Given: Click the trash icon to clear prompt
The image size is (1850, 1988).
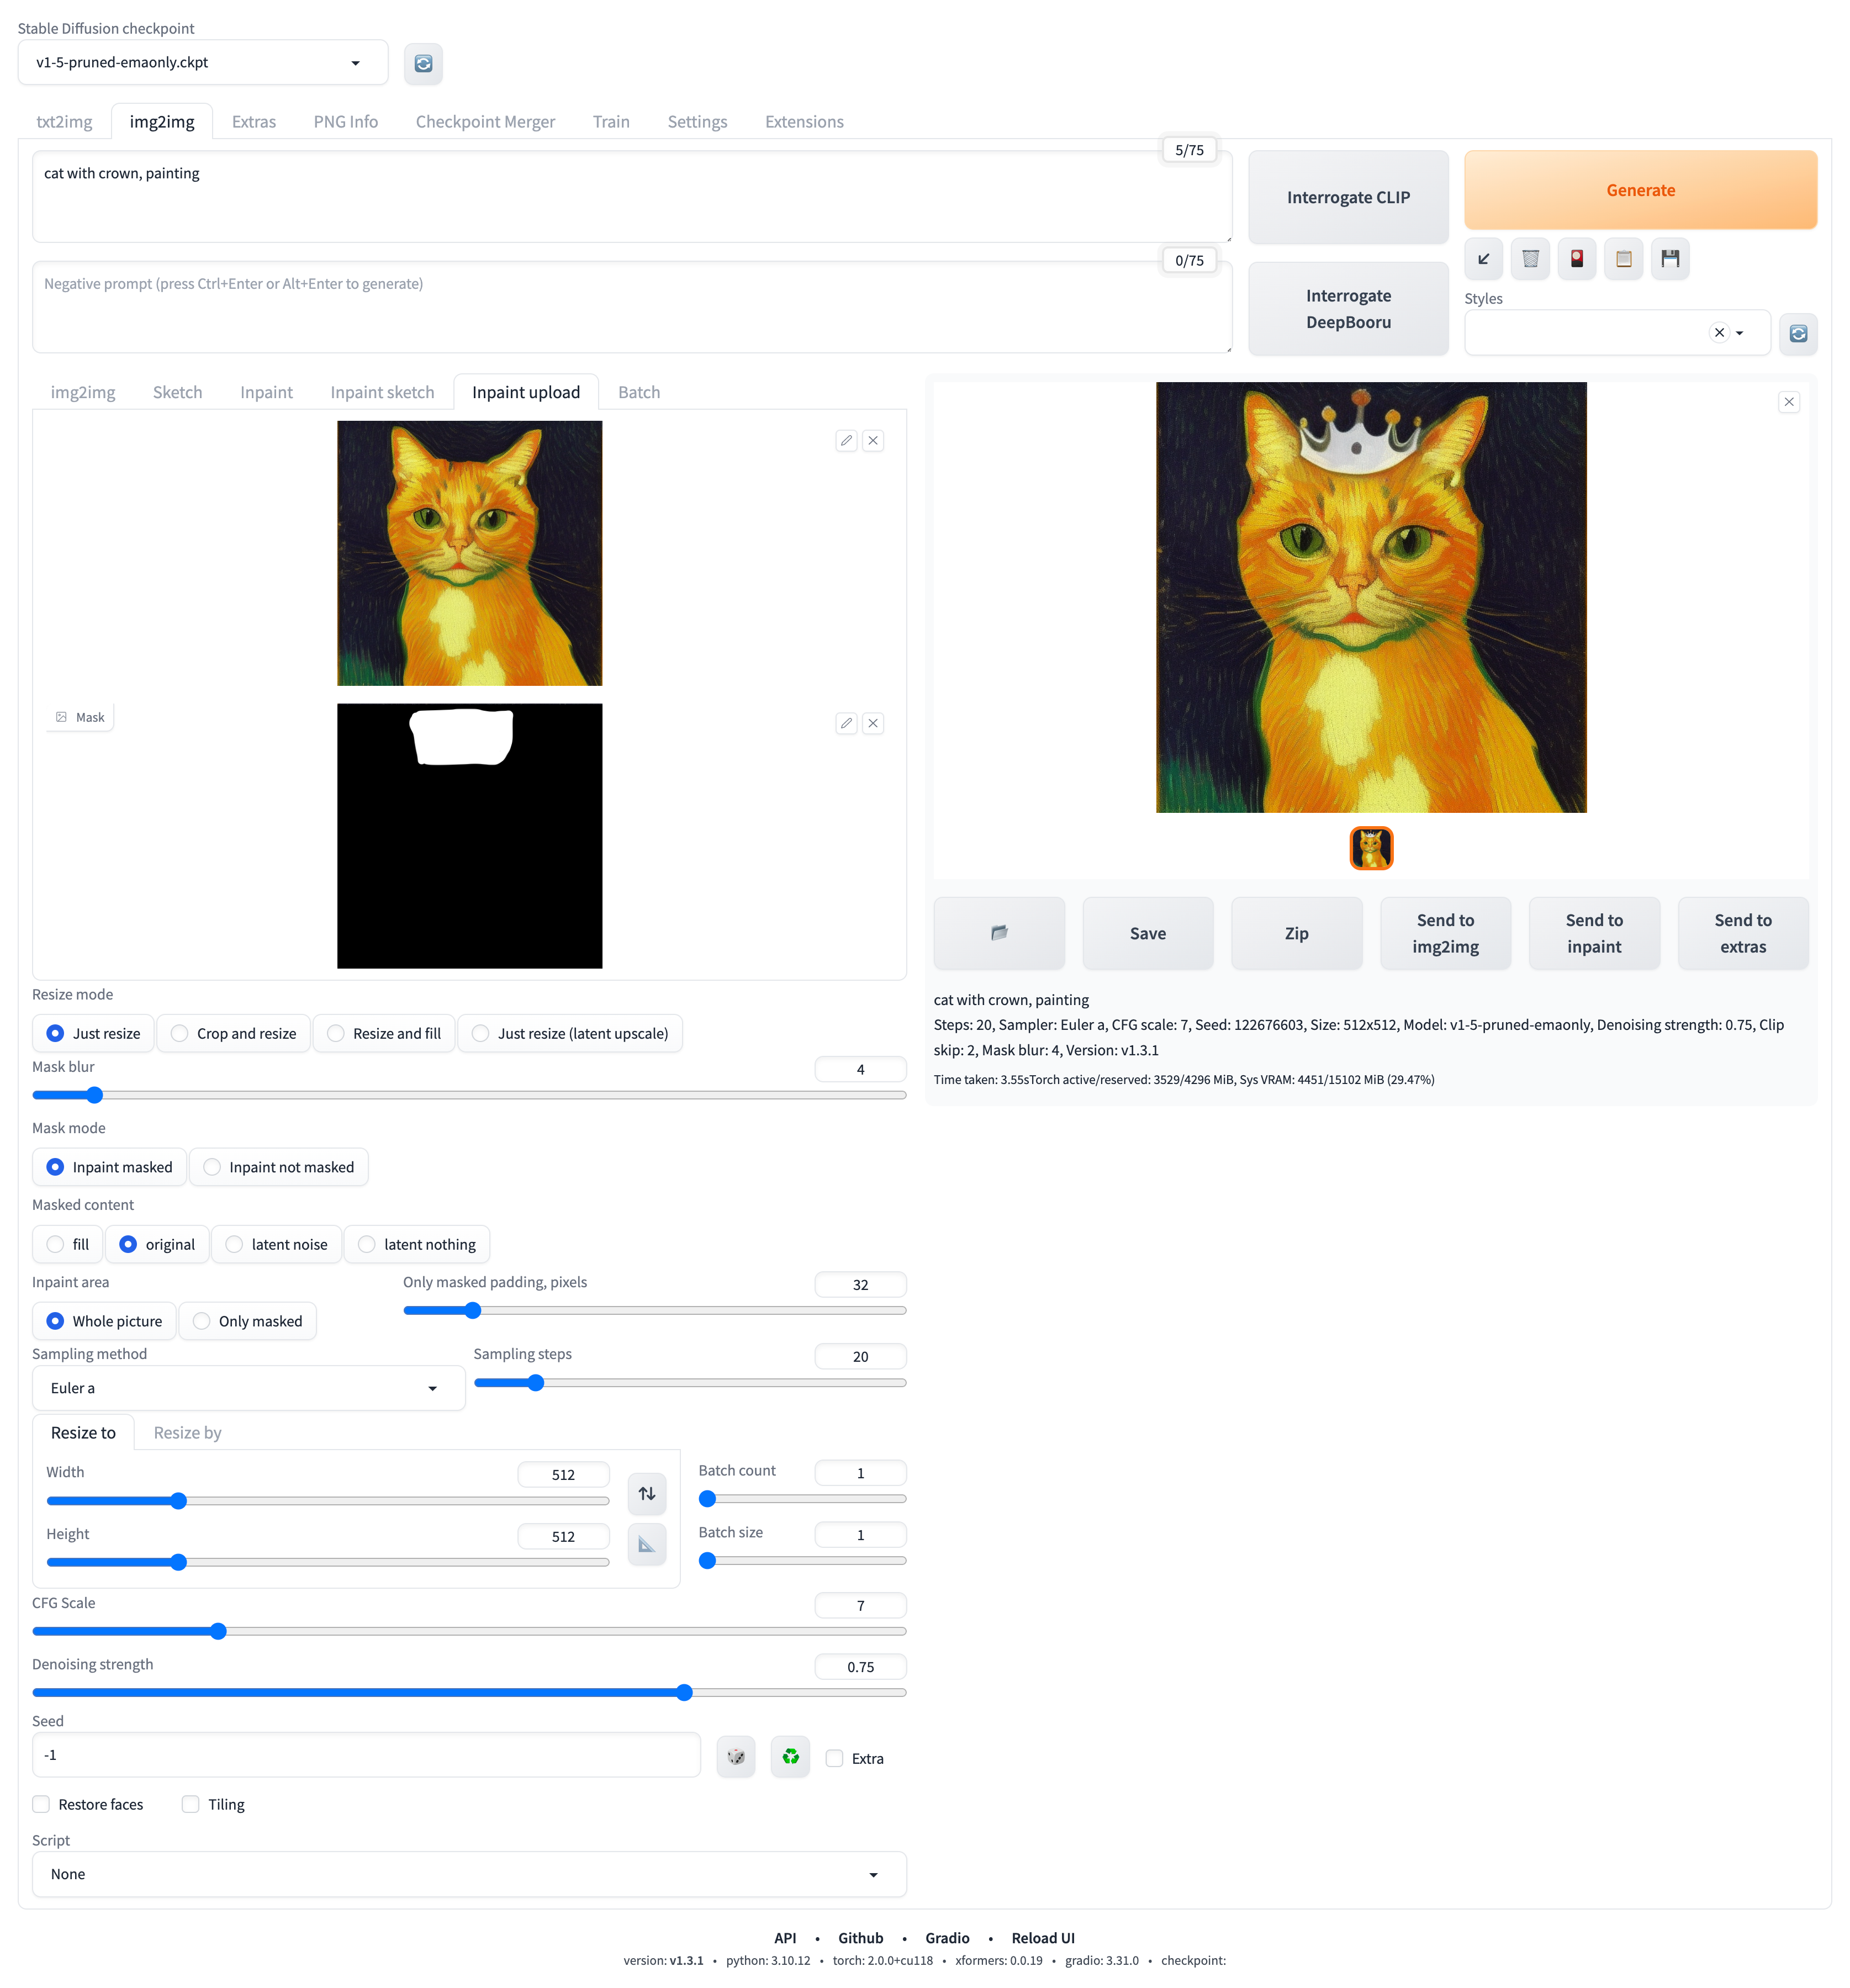Looking at the screenshot, I should click(x=1529, y=259).
